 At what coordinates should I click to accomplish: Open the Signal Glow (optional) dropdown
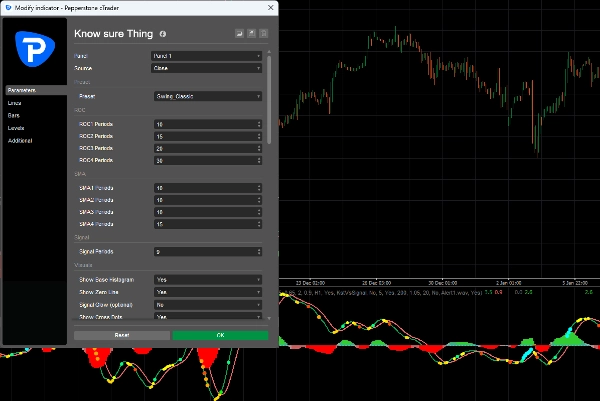coord(208,305)
